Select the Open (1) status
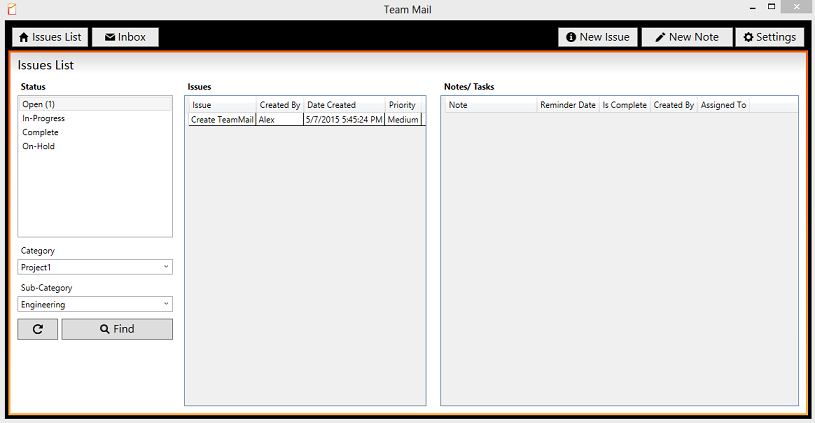 [95, 104]
